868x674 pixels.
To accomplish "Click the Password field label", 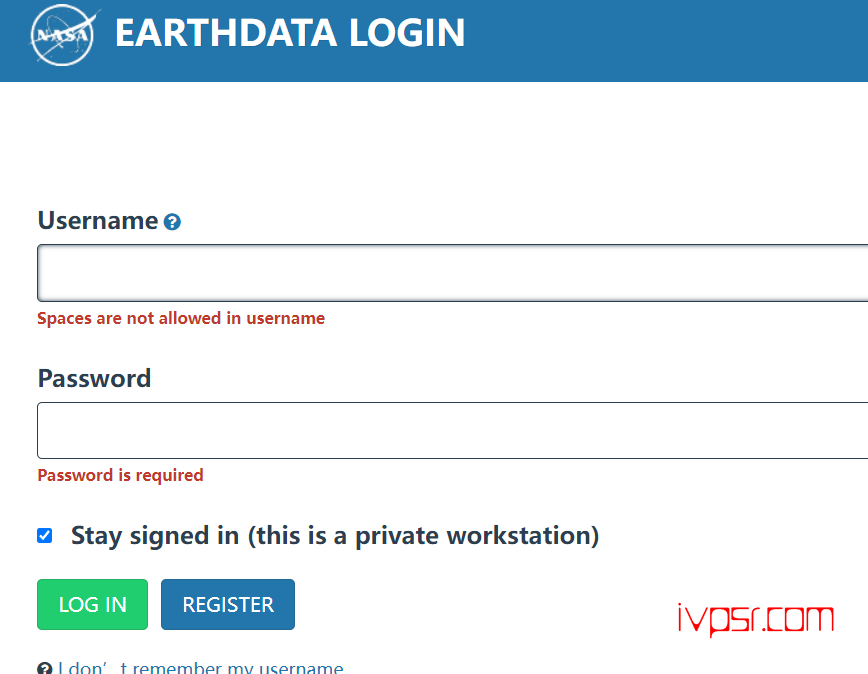I will (x=94, y=379).
